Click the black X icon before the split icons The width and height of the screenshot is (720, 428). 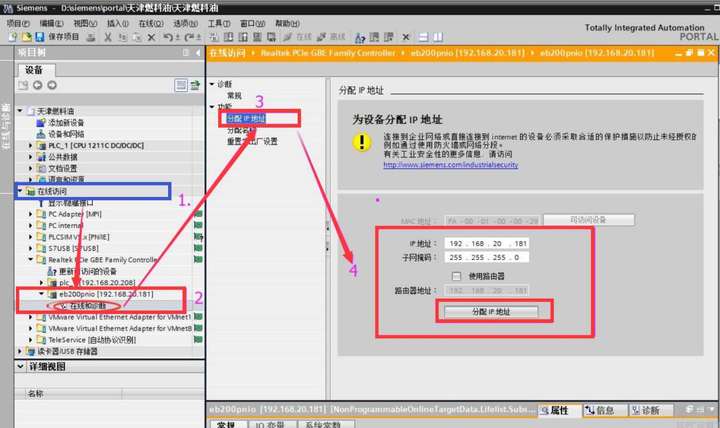405,37
